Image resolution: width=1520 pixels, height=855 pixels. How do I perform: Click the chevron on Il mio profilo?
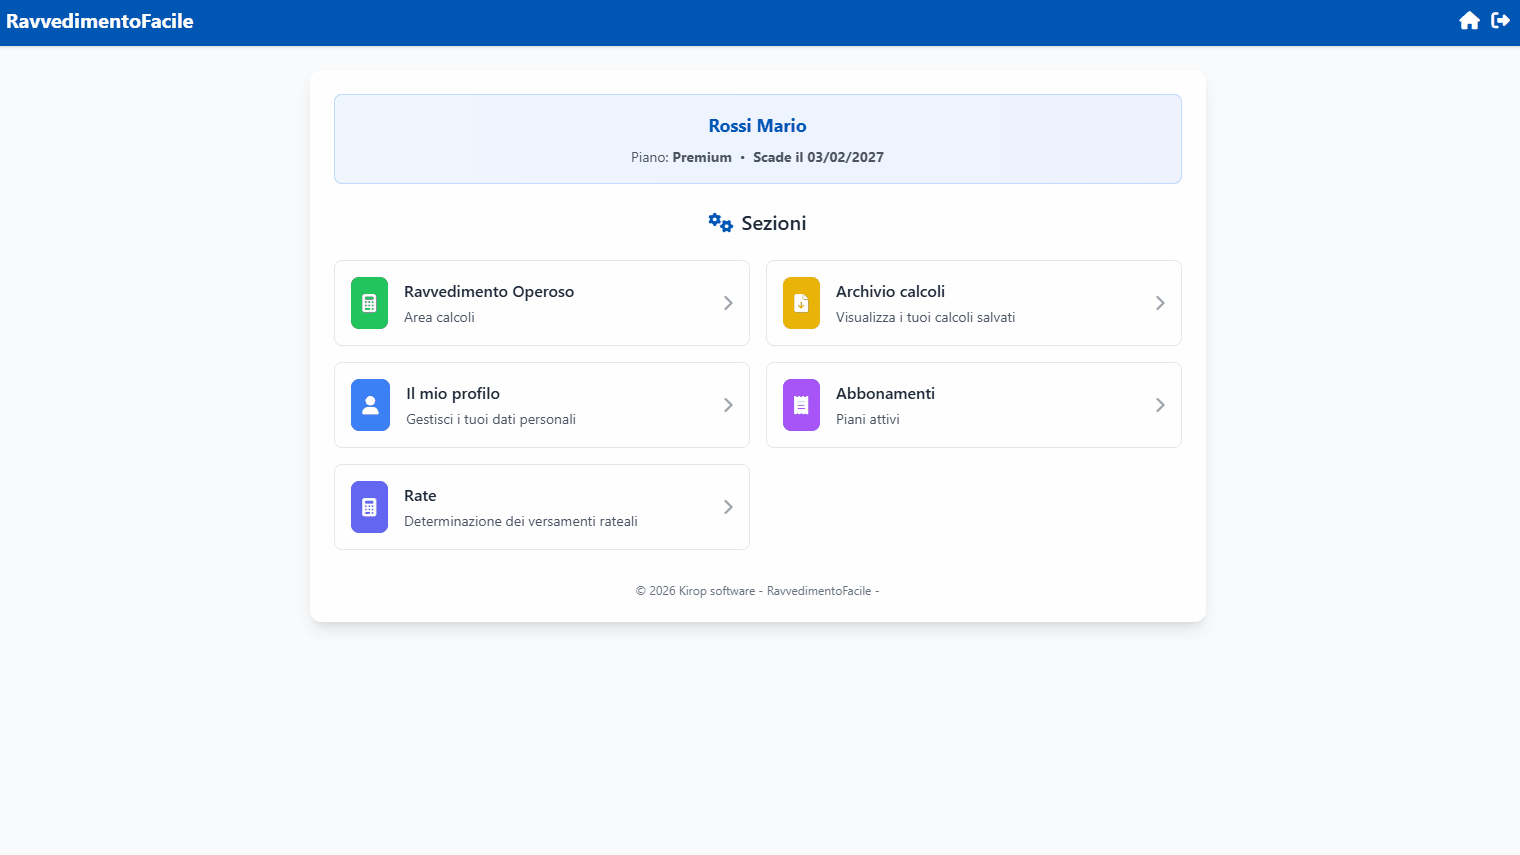(x=728, y=405)
